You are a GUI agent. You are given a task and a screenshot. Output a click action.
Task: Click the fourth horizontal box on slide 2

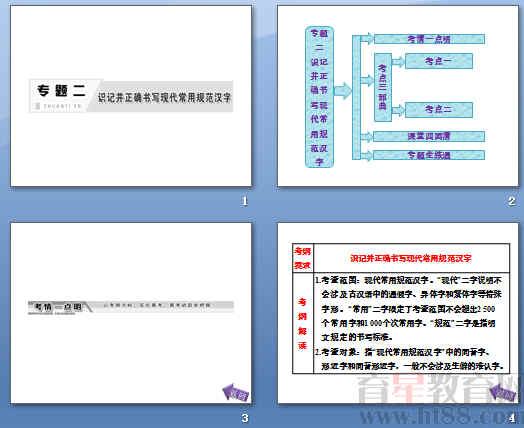pos(429,136)
